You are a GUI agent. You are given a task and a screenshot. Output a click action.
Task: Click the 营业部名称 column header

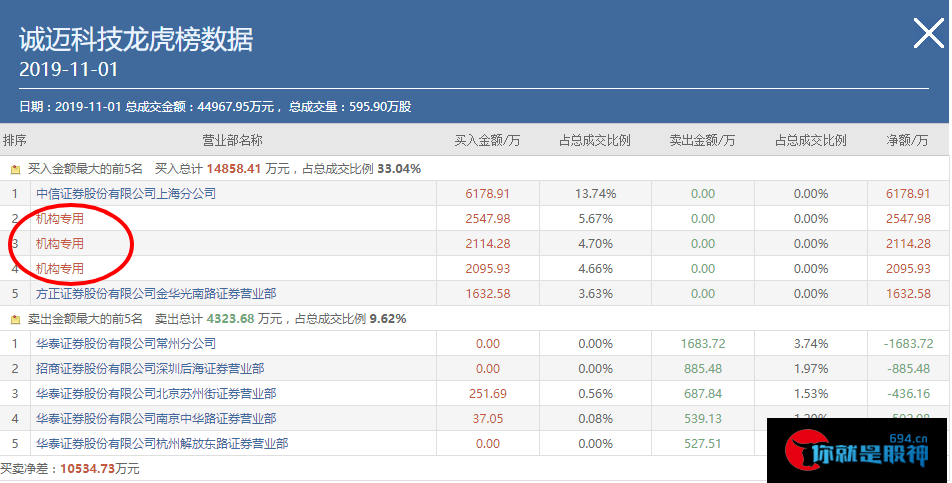coord(233,140)
